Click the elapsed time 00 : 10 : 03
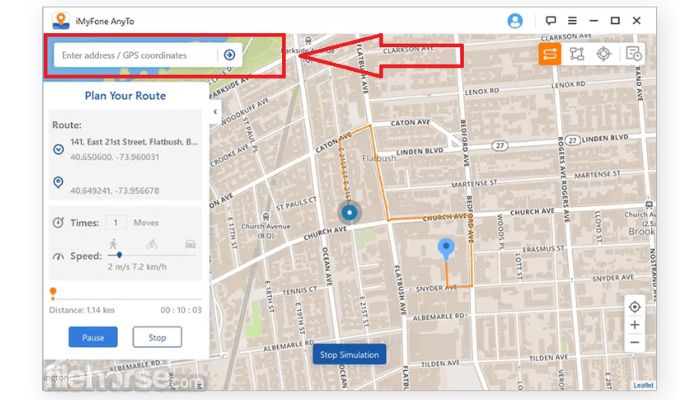700x400 pixels. (181, 310)
